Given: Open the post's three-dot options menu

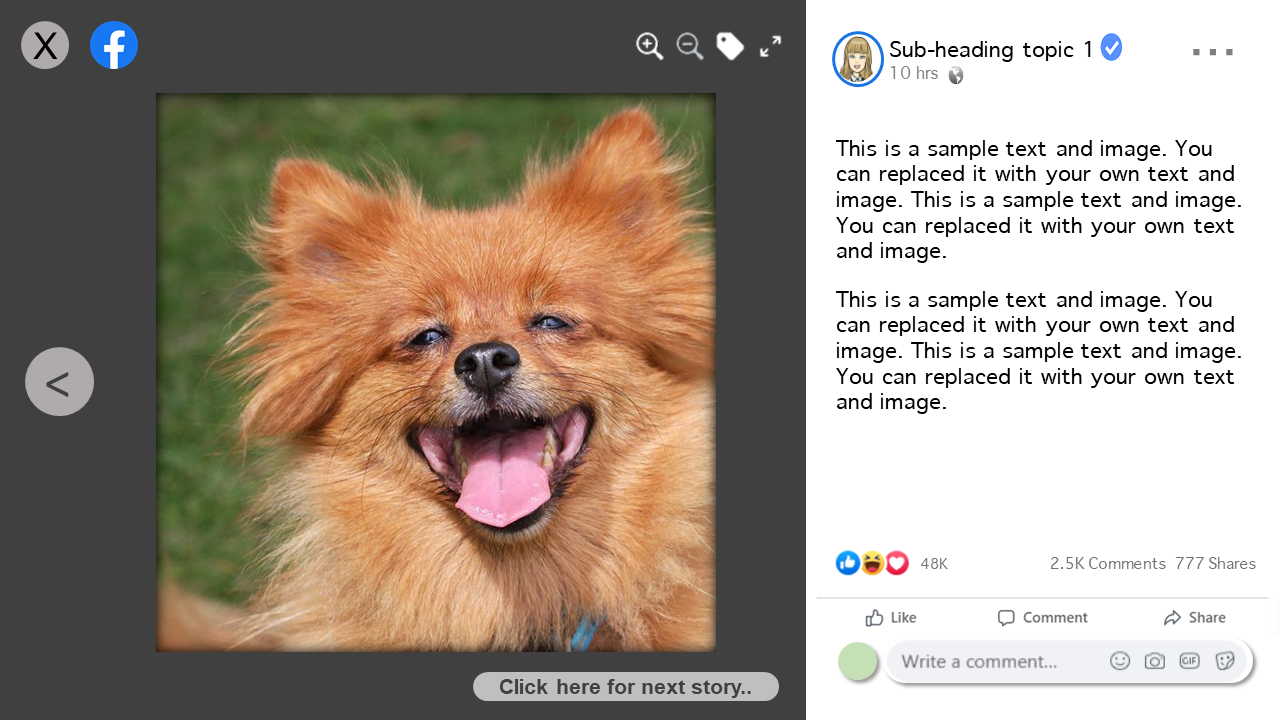Looking at the screenshot, I should [x=1213, y=52].
